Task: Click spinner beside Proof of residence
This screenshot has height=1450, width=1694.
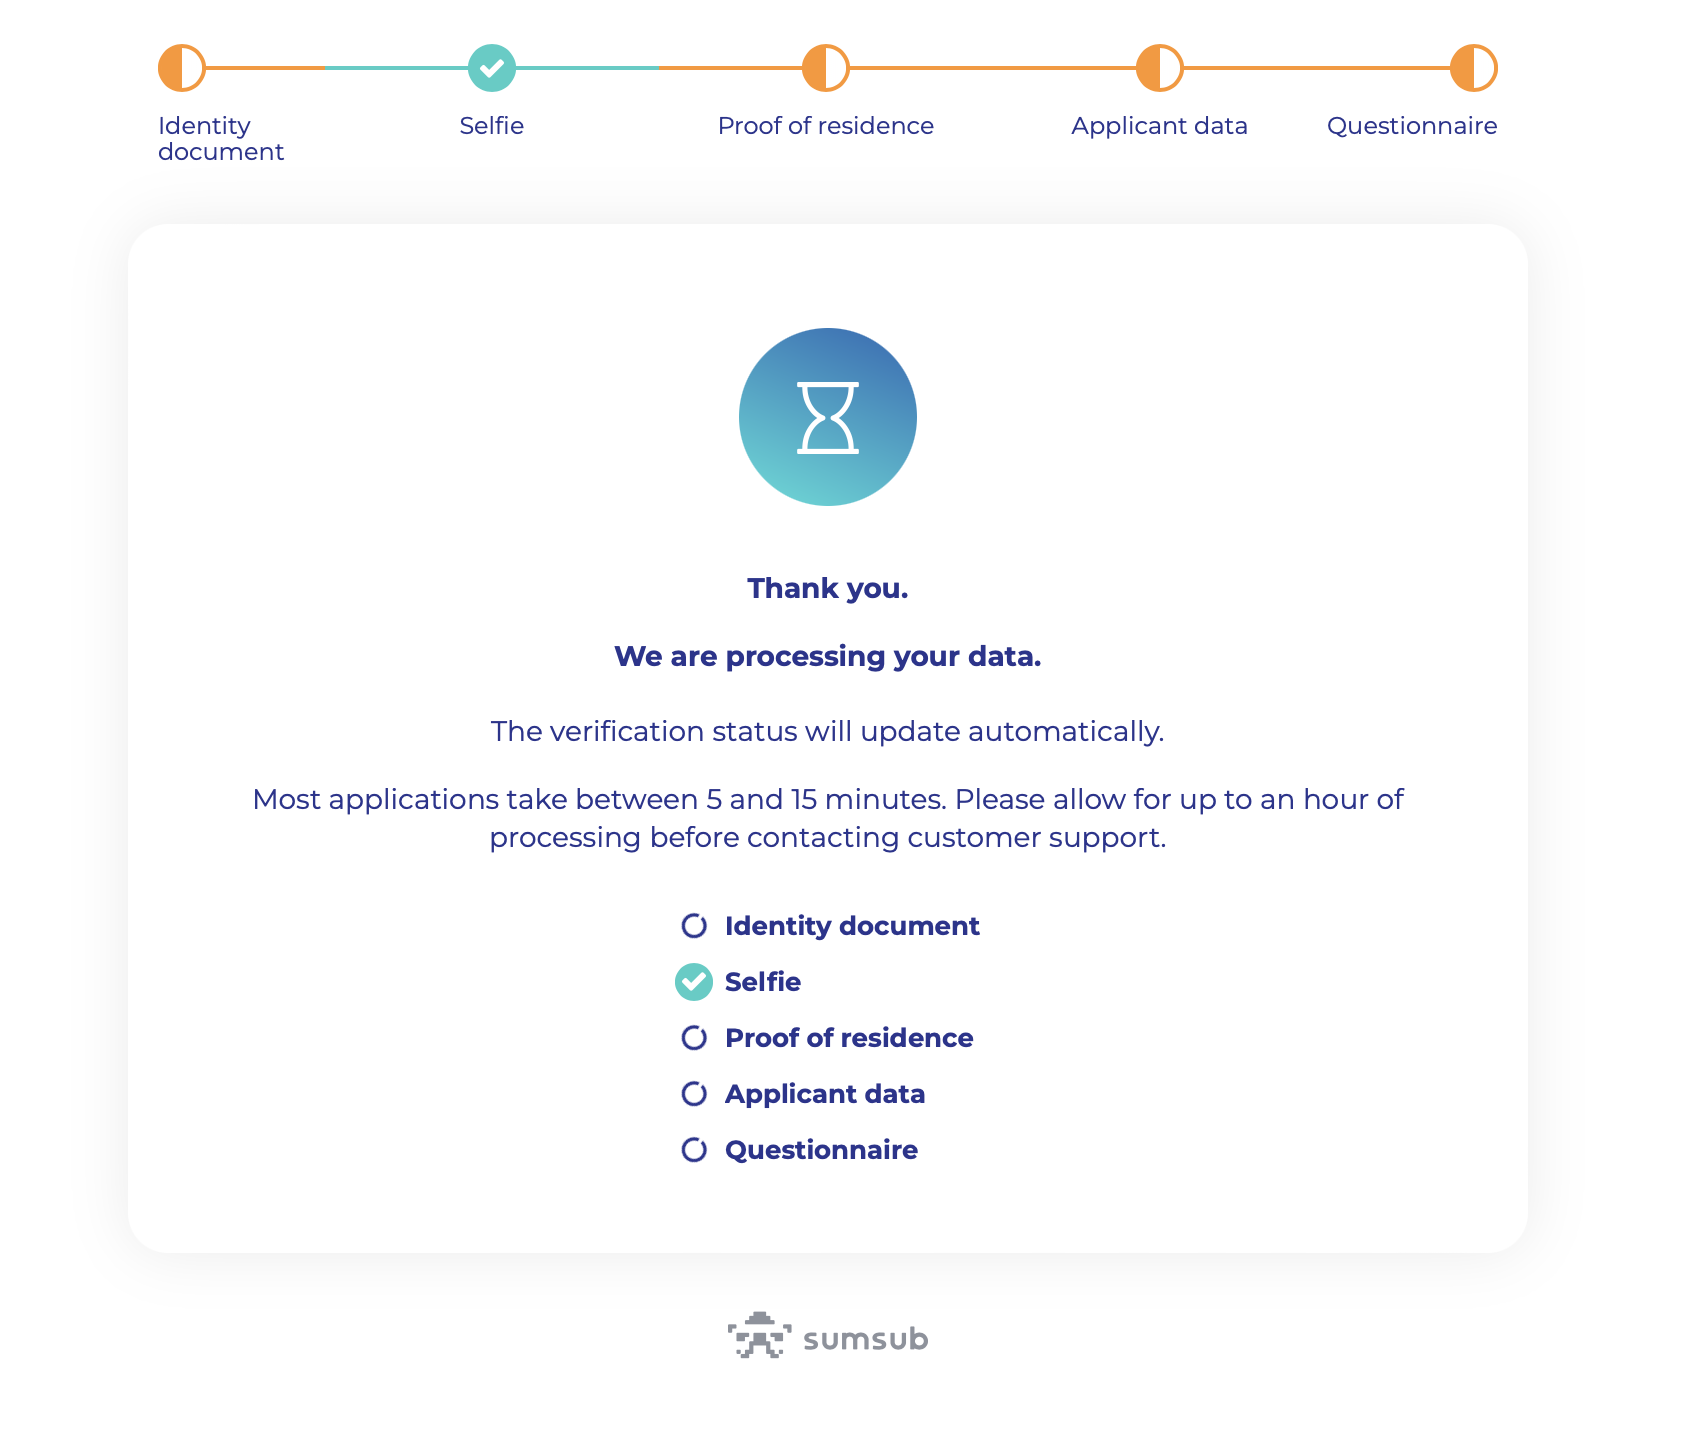Action: point(694,1038)
